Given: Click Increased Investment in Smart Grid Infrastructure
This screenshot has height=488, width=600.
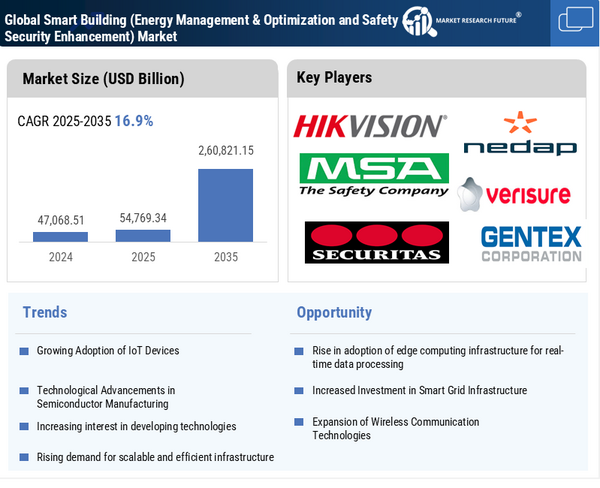Looking at the screenshot, I should pyautogui.click(x=419, y=390).
